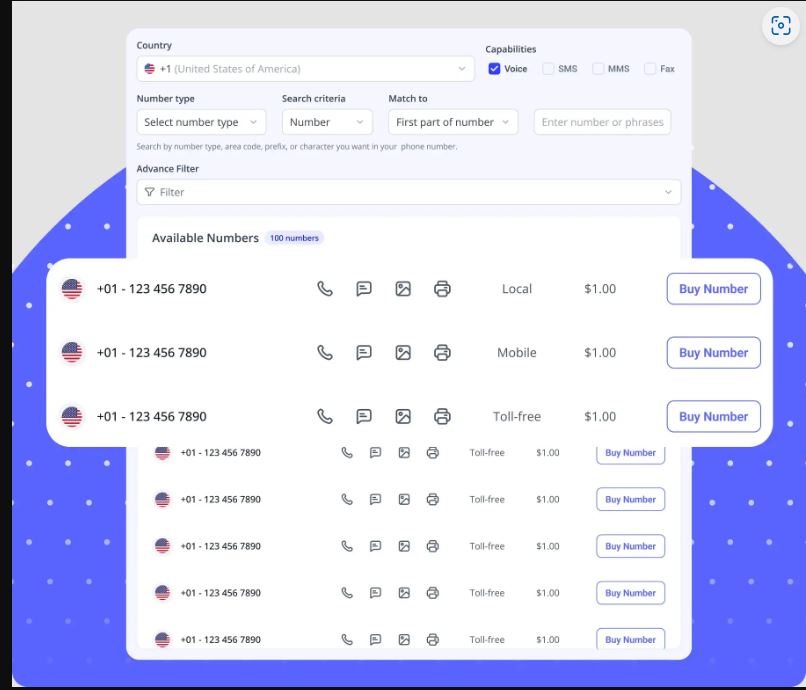Check the Fax capability checkbox
Viewport: 806px width, 690px height.
coord(650,69)
